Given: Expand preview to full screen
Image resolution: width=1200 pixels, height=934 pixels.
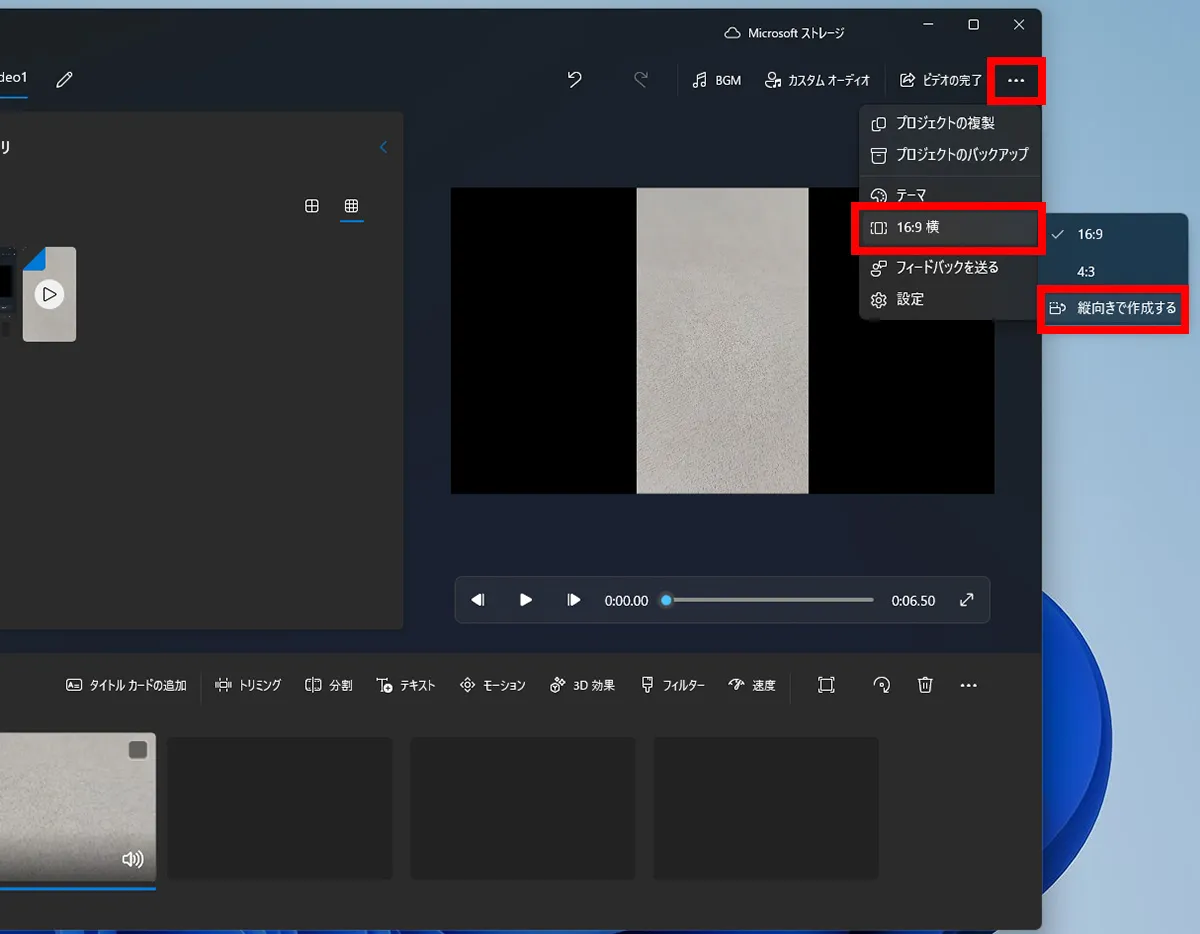Looking at the screenshot, I should click(x=966, y=600).
